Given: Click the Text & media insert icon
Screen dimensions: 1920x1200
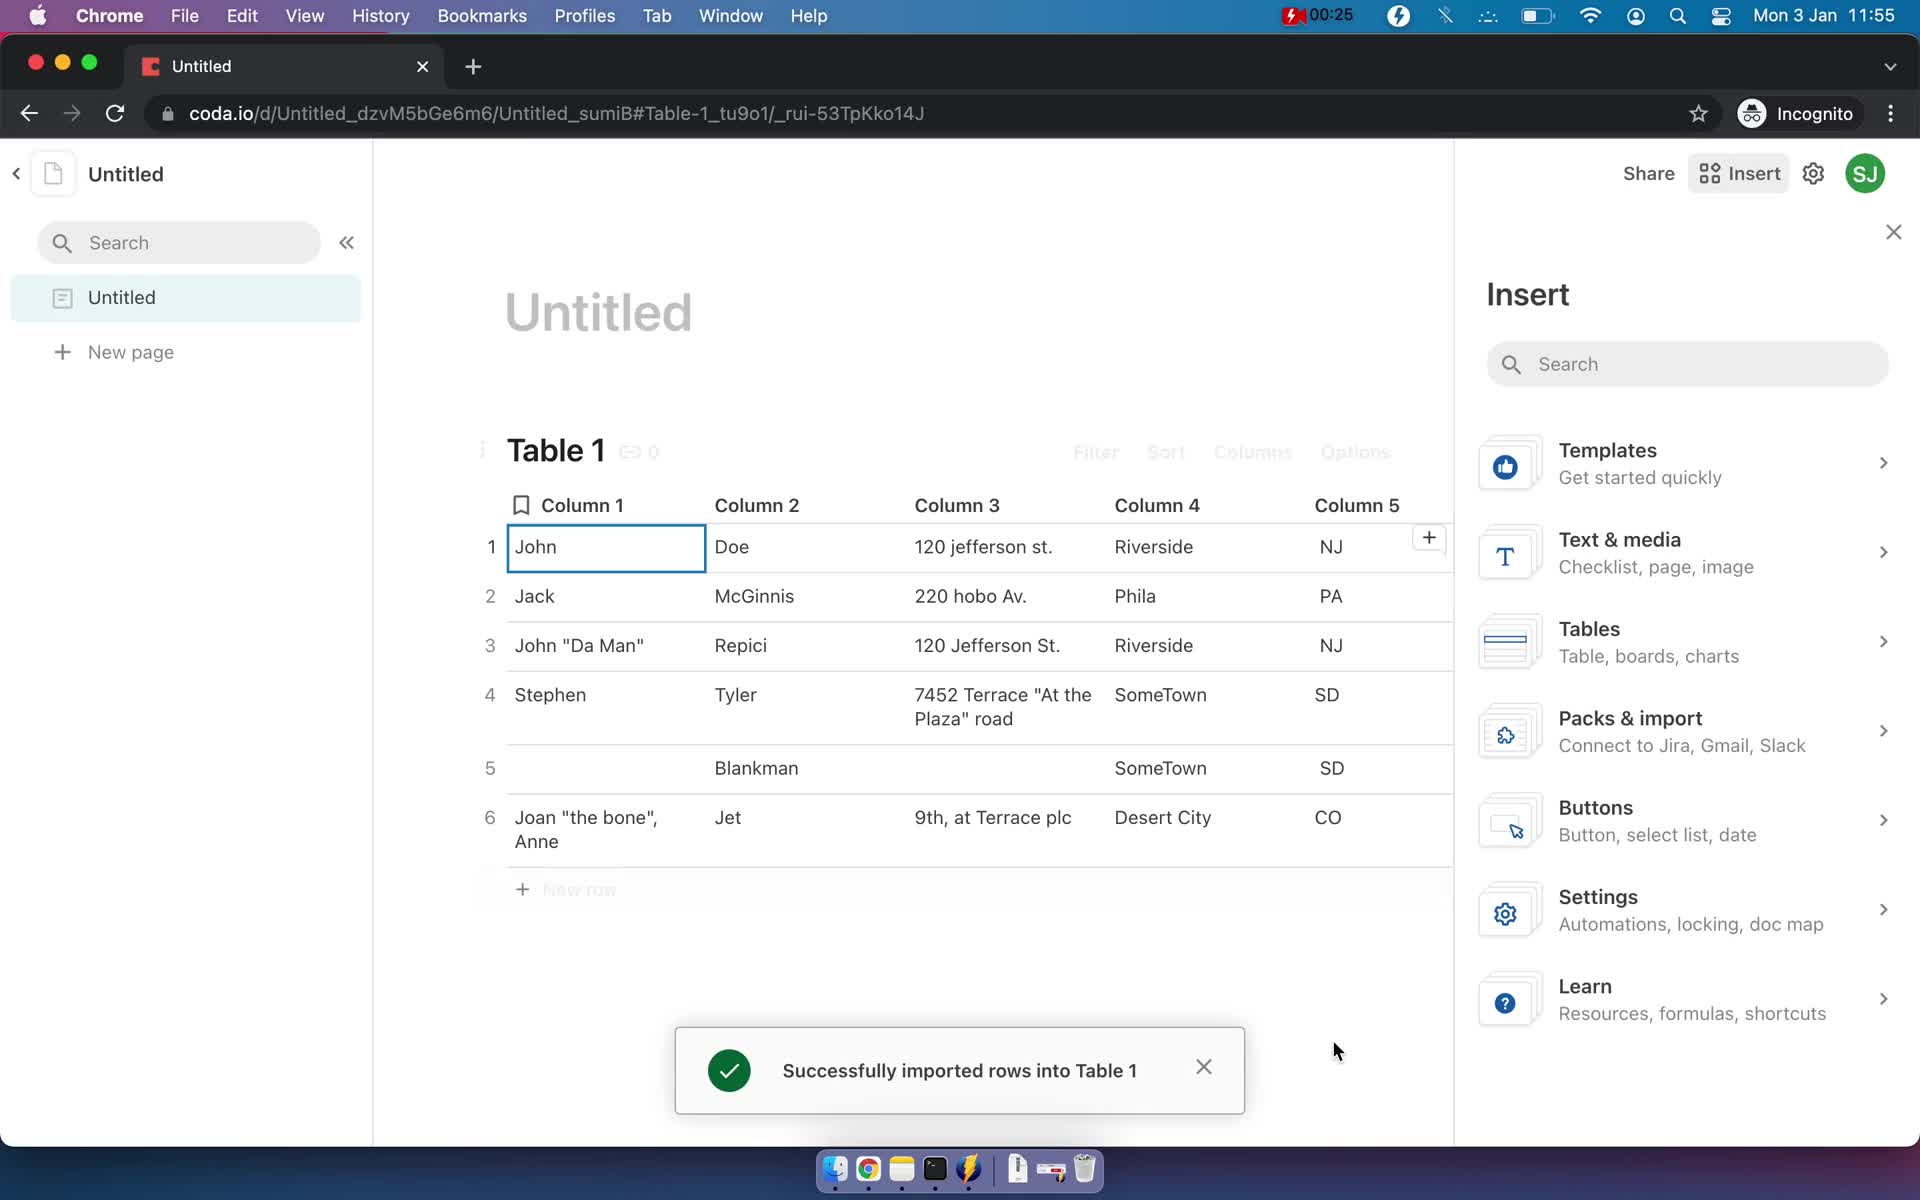Looking at the screenshot, I should point(1504,554).
